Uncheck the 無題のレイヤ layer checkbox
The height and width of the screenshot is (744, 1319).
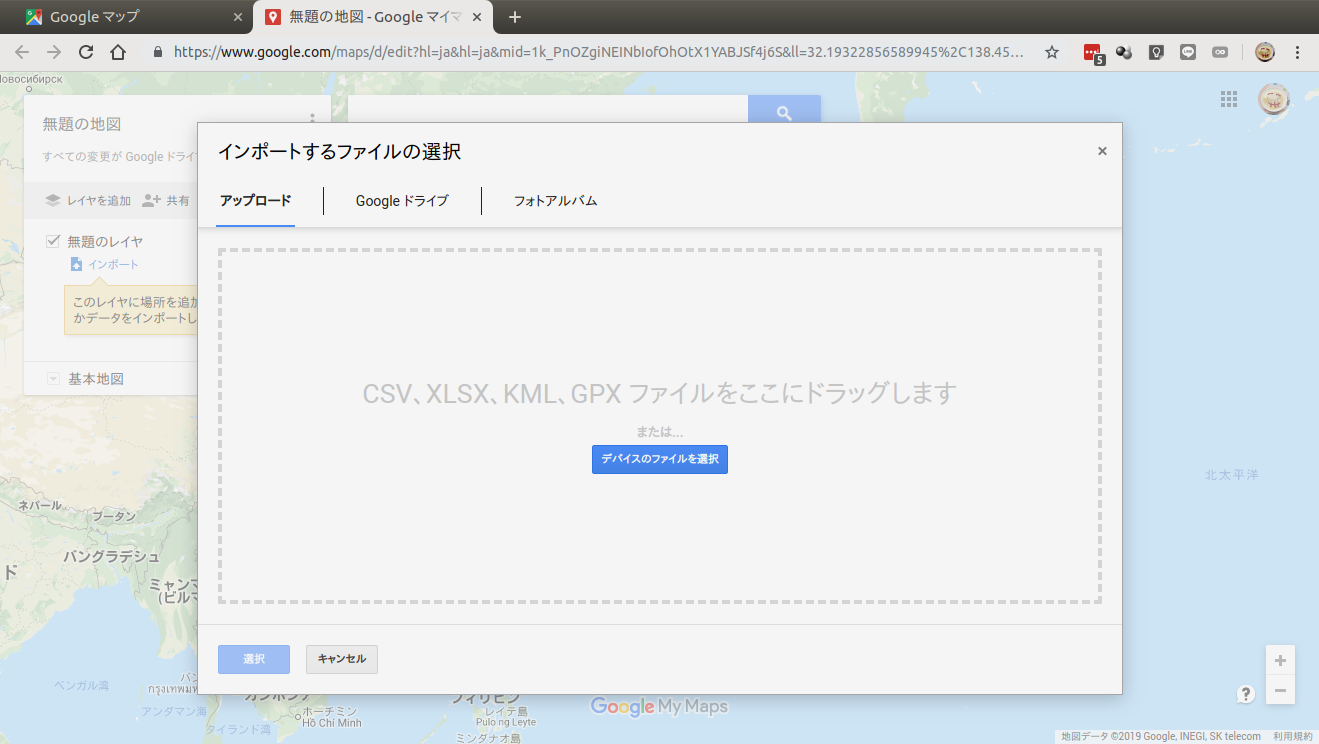pos(51,241)
